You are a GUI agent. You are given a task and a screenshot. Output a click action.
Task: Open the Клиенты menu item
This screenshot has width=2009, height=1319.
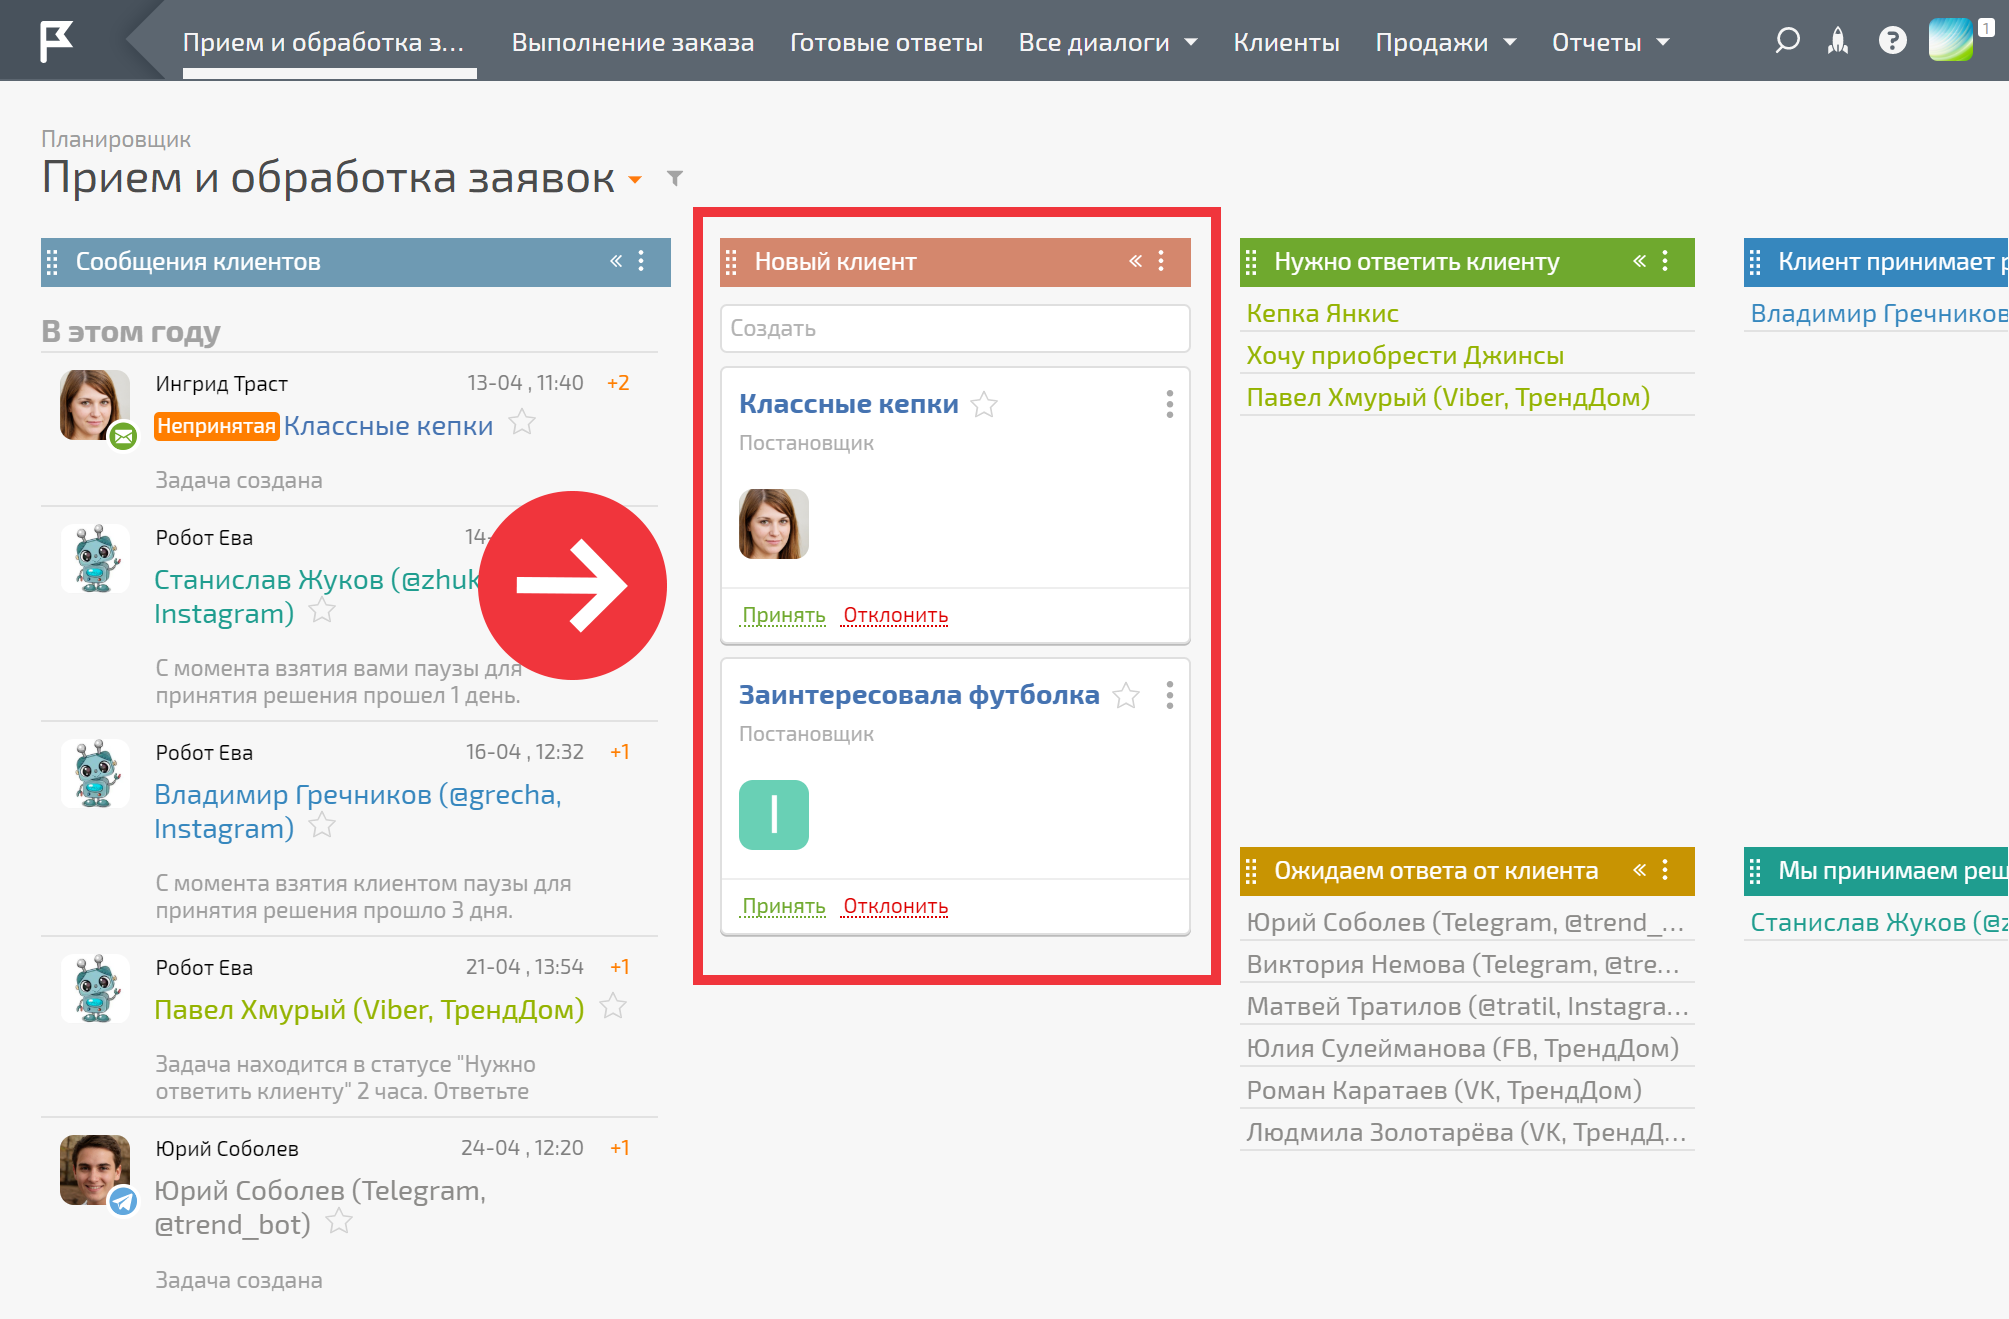[x=1286, y=42]
